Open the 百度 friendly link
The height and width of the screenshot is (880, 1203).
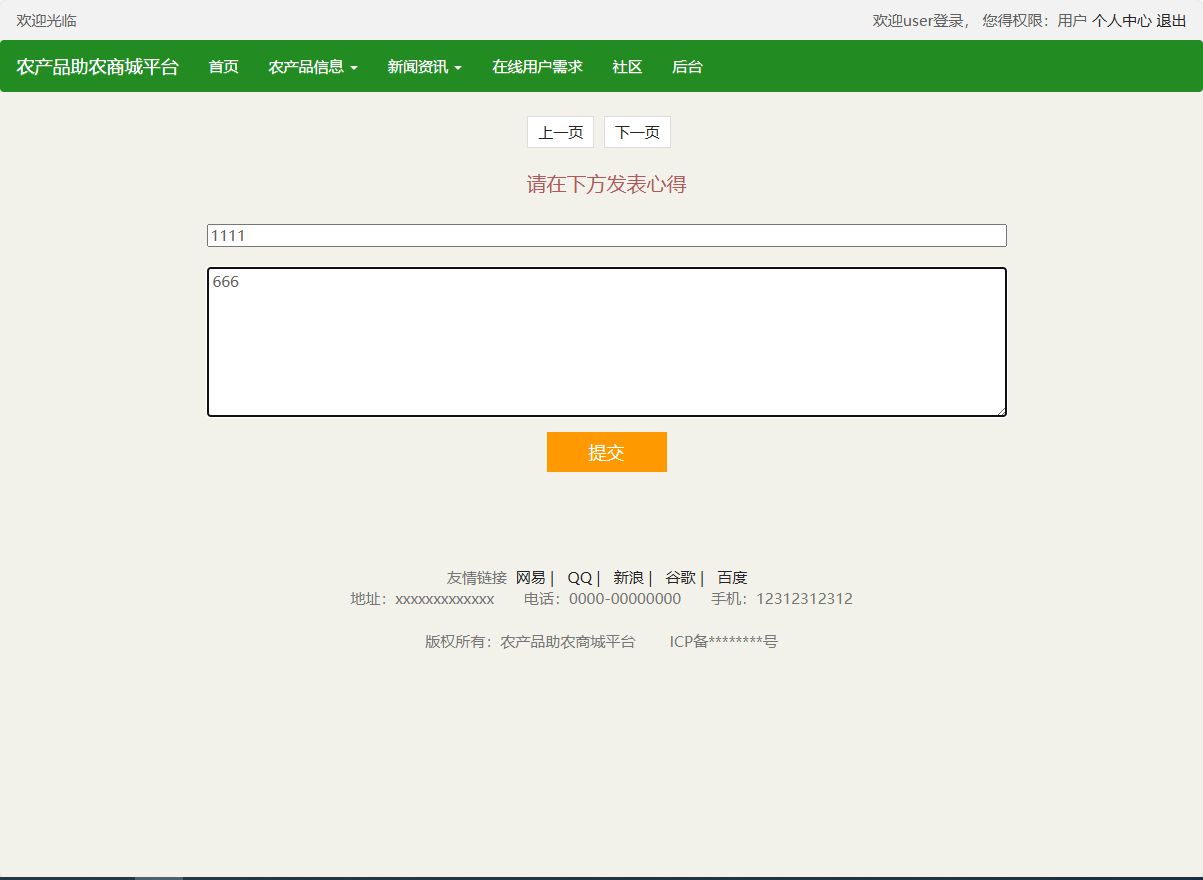(731, 577)
